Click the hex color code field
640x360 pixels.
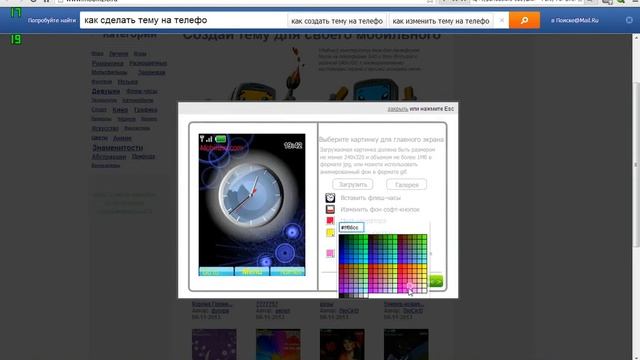click(351, 227)
